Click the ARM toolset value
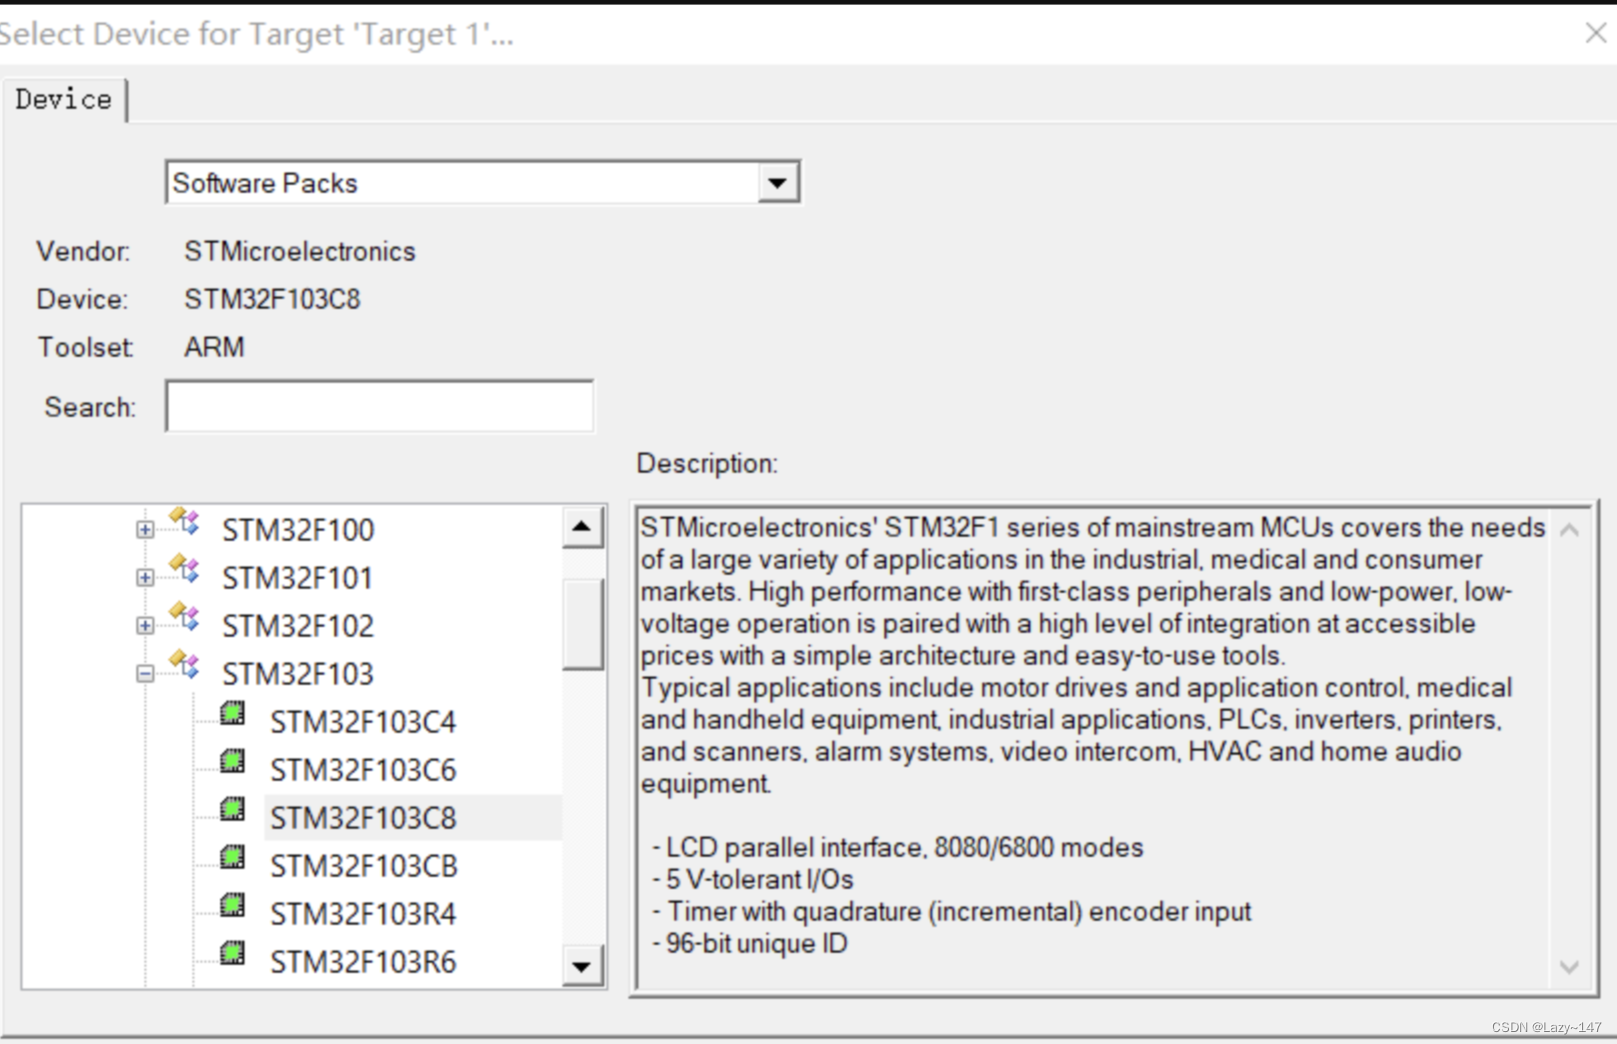The height and width of the screenshot is (1044, 1617). click(x=214, y=347)
